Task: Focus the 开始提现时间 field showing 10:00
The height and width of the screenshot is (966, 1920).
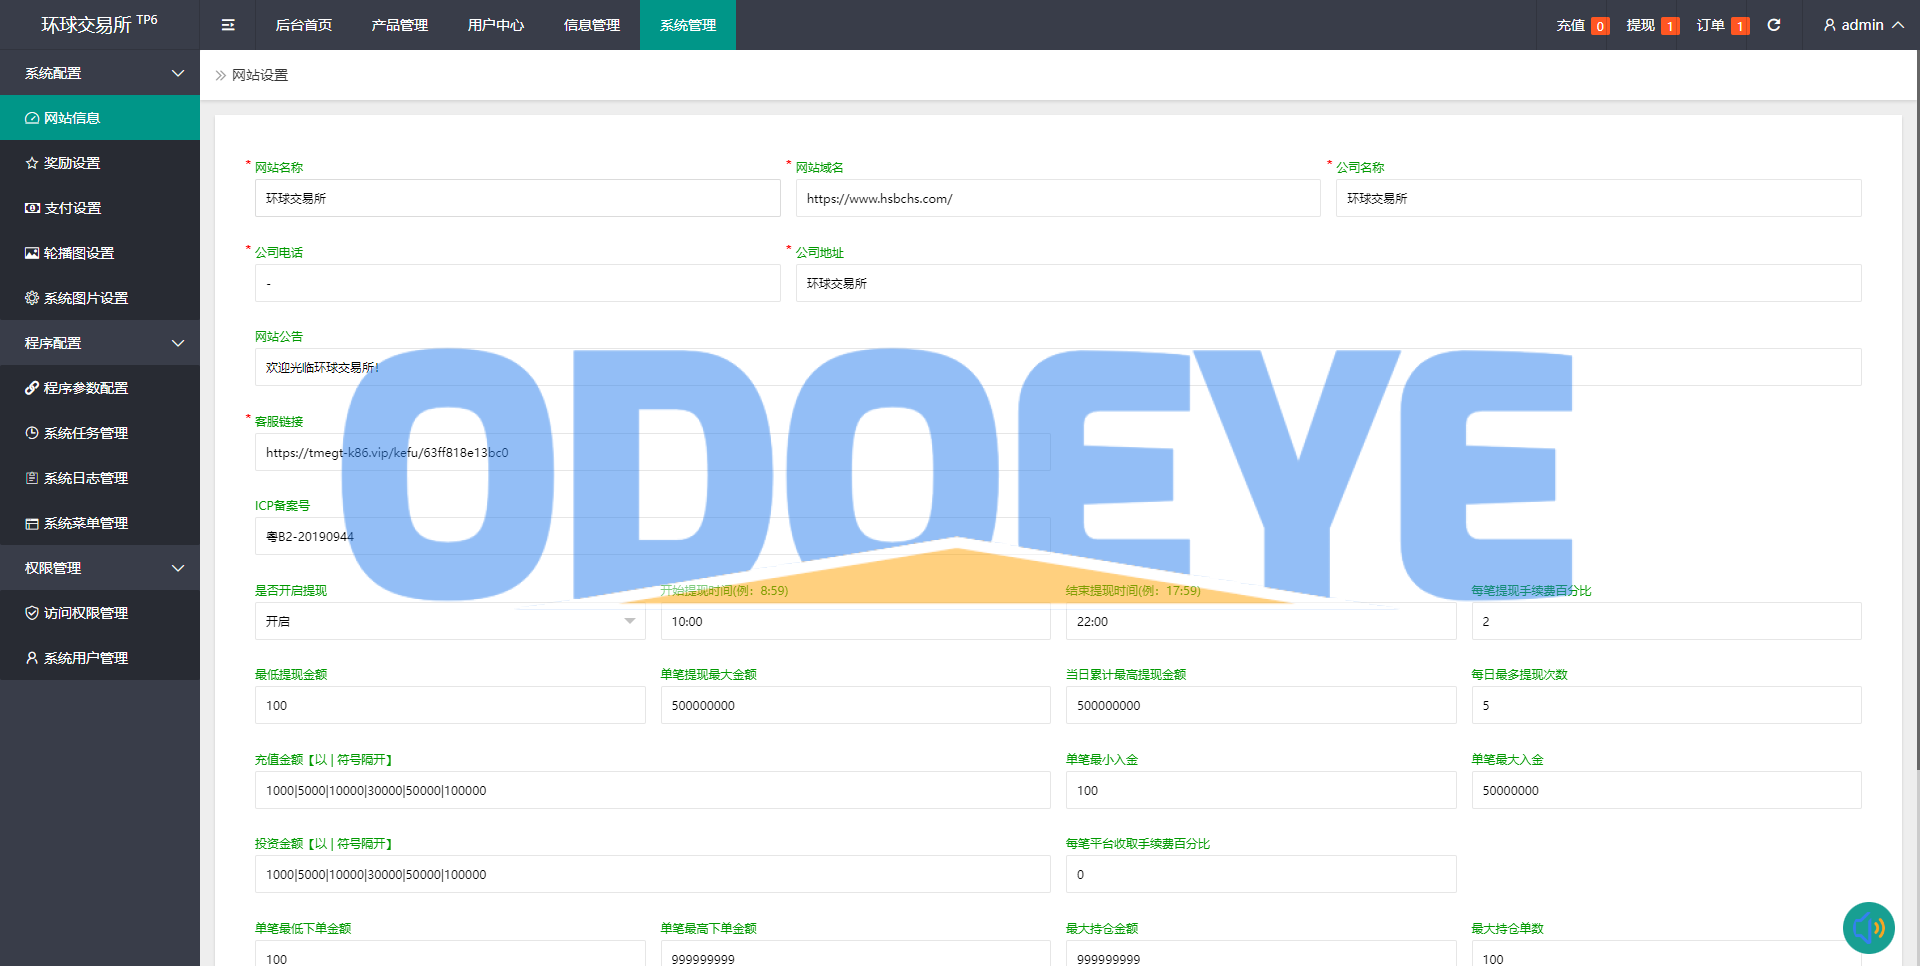Action: point(856,621)
